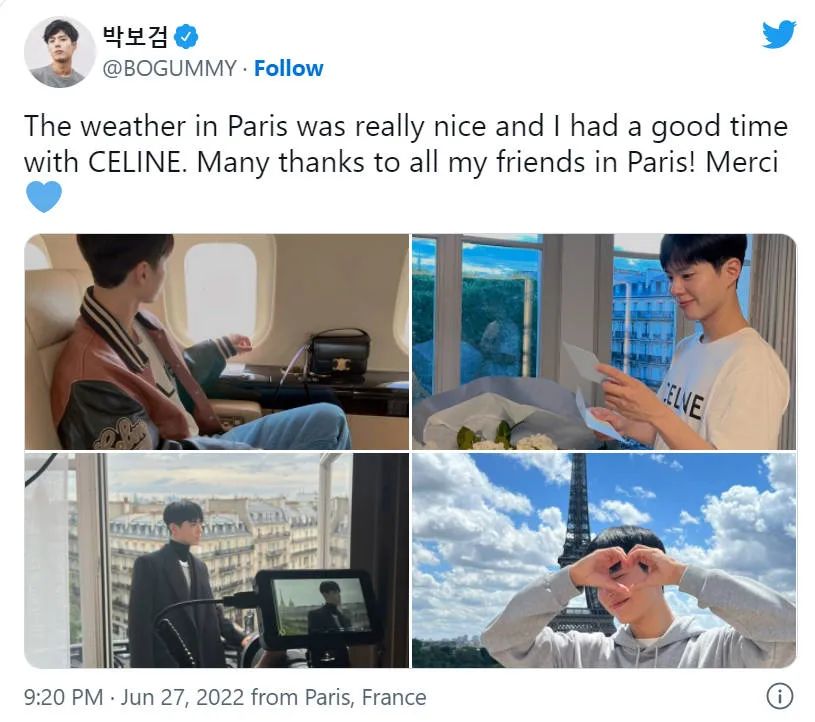The image size is (815, 722).
Task: Open the profile avatar picture
Action: 60,52
